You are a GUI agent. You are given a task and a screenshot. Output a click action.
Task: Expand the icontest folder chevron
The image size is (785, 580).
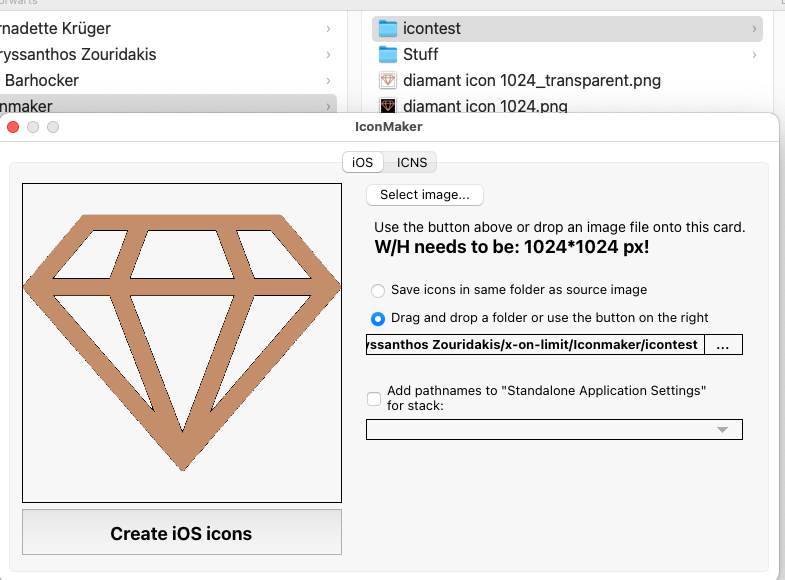pos(753,29)
